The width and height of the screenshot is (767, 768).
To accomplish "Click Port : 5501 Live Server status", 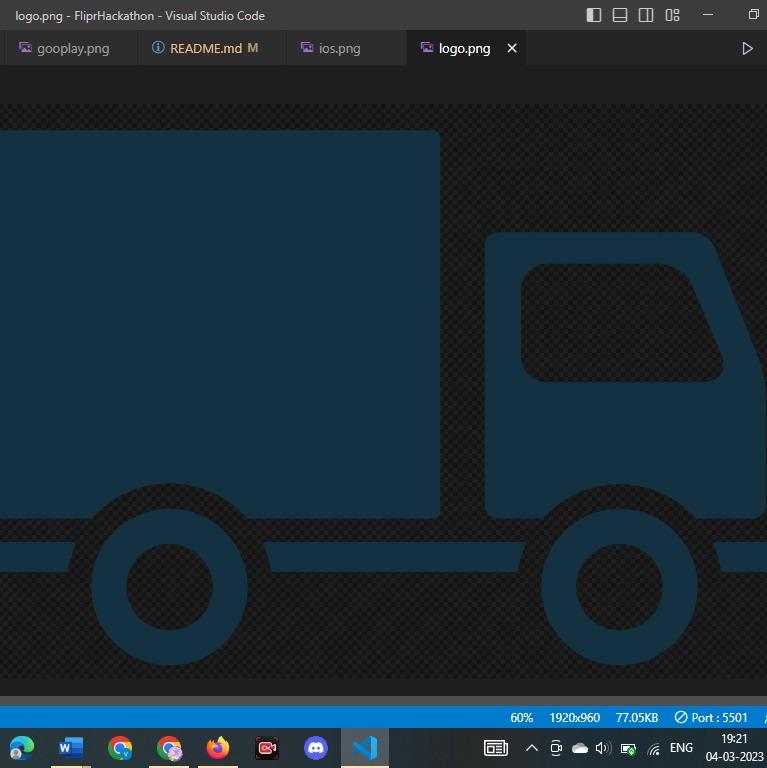I will tap(711, 717).
